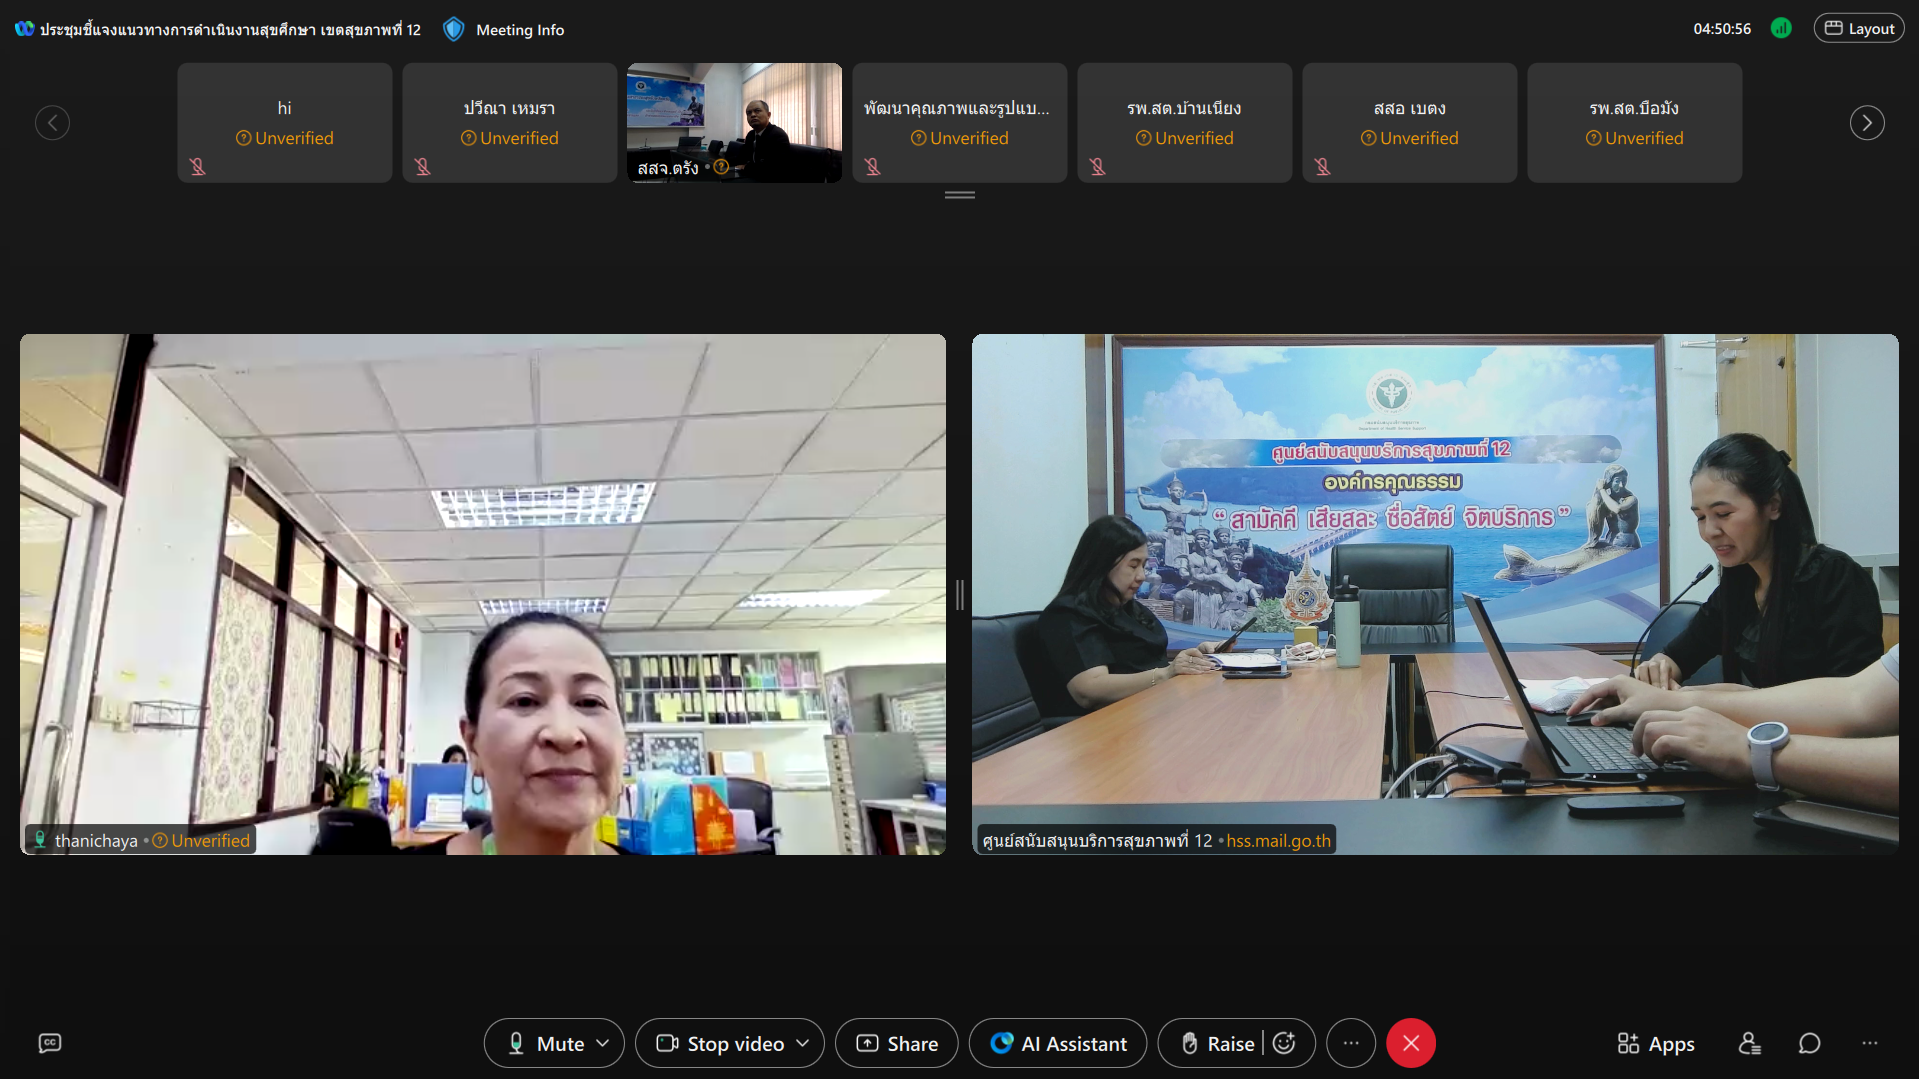Open more options menu in control bar
The width and height of the screenshot is (1919, 1079).
click(x=1351, y=1043)
